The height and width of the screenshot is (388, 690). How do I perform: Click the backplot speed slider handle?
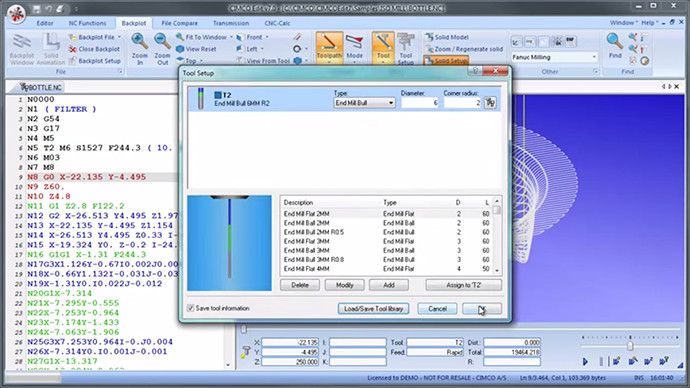(x=630, y=346)
